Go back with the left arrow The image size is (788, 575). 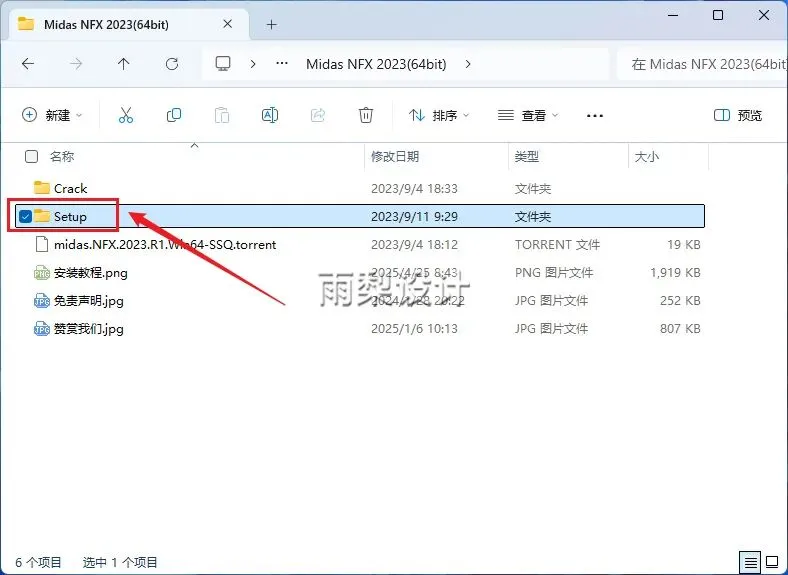point(28,64)
